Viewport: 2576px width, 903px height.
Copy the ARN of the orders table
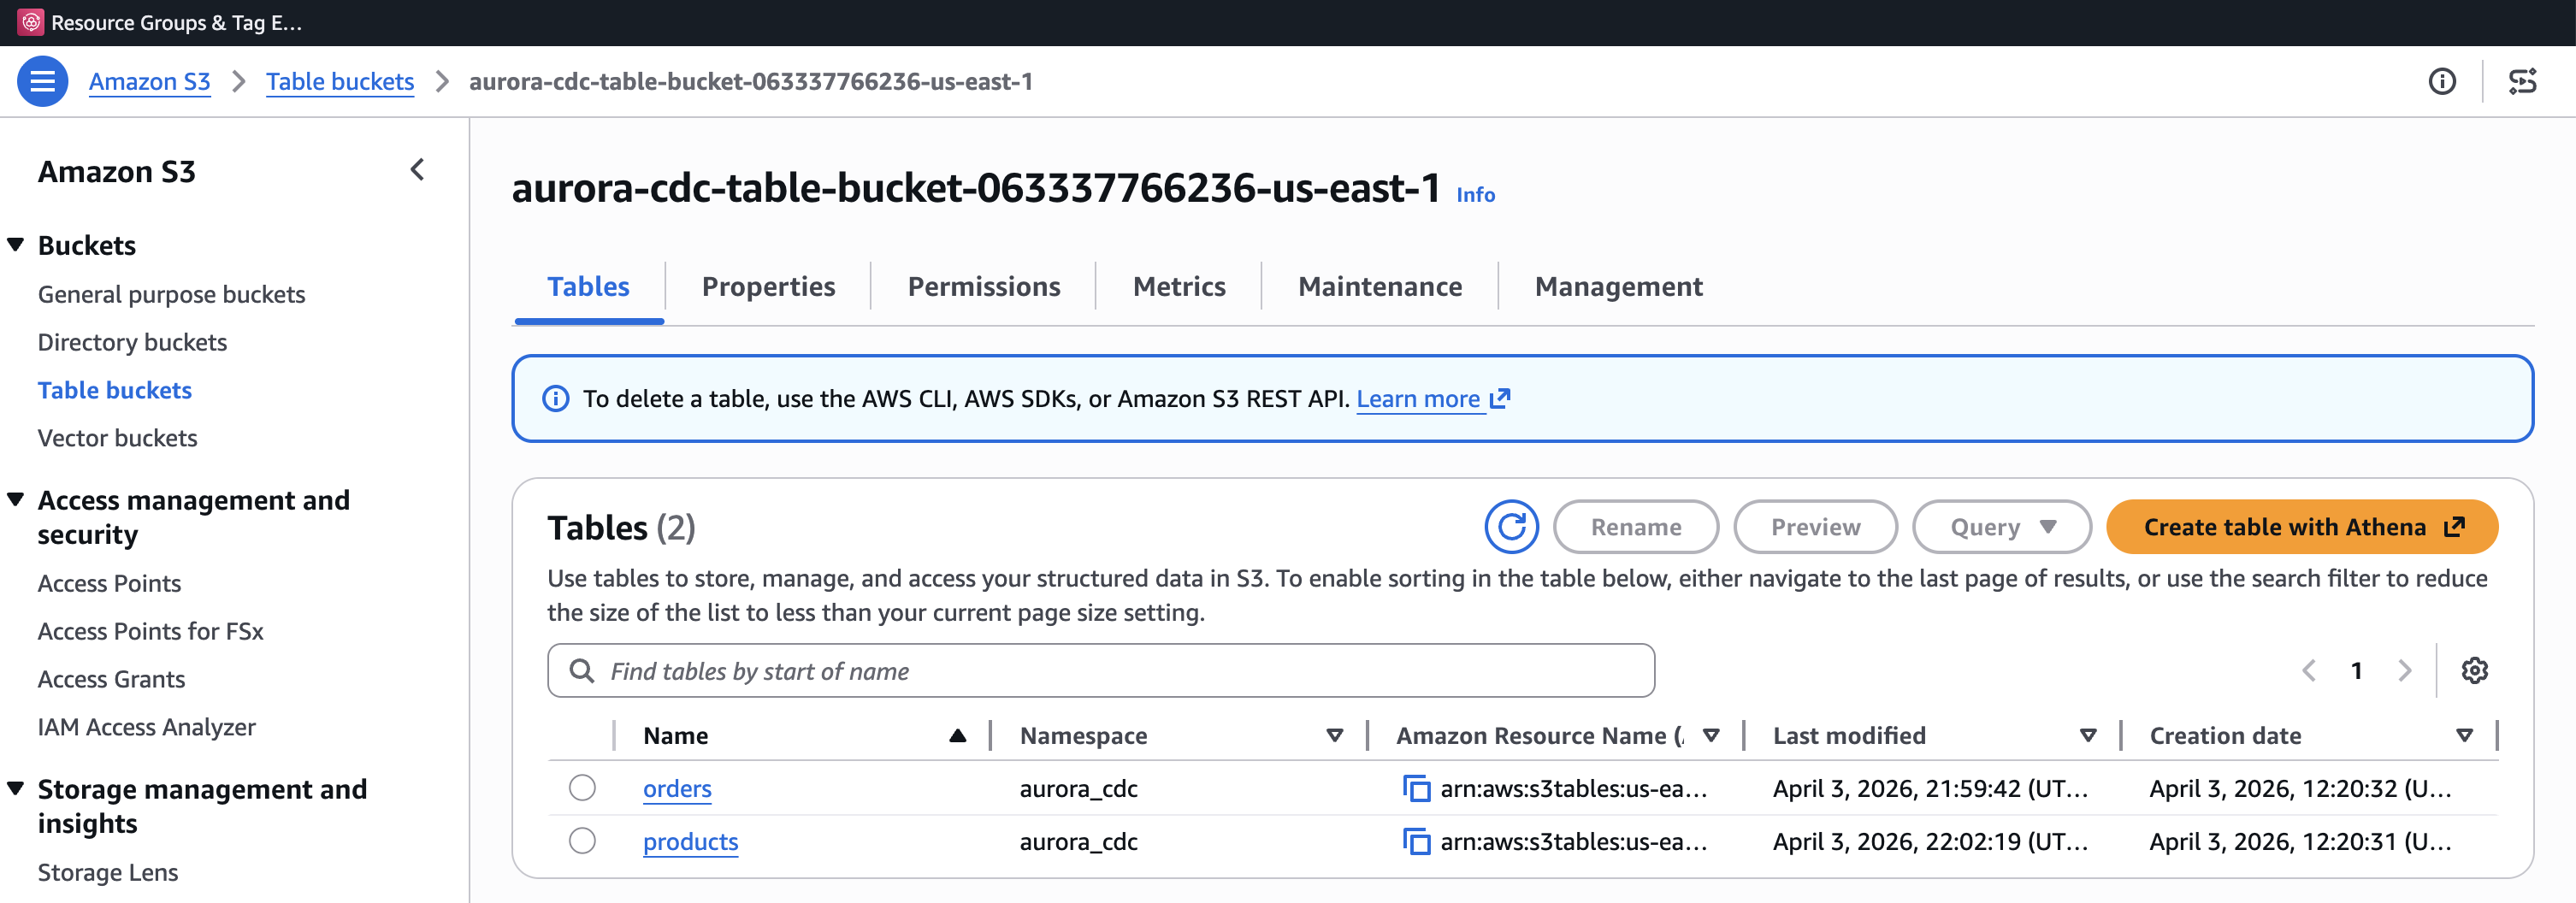[x=1416, y=788]
